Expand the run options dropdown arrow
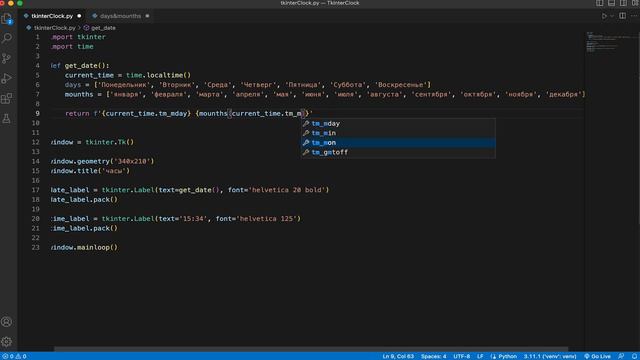Image resolution: width=640 pixels, height=360 pixels. coord(612,16)
